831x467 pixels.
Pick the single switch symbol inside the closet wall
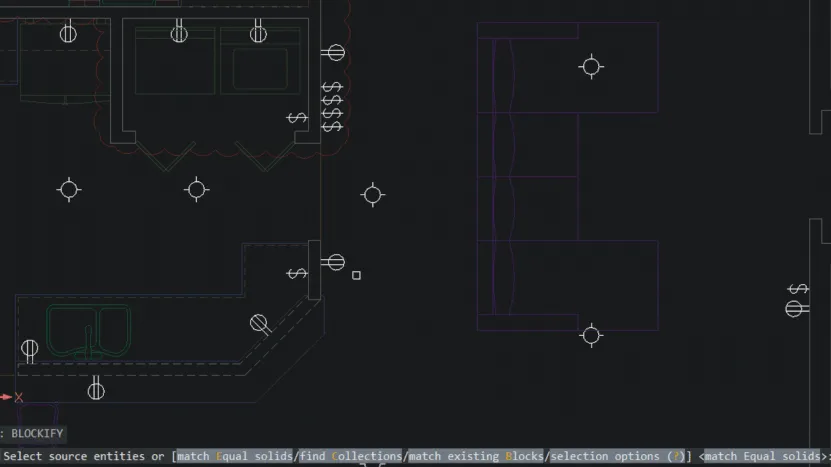[x=297, y=118]
